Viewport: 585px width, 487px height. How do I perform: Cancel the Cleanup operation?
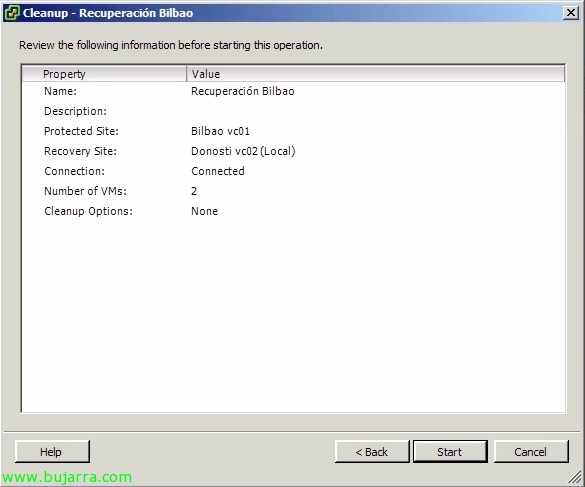pyautogui.click(x=531, y=452)
